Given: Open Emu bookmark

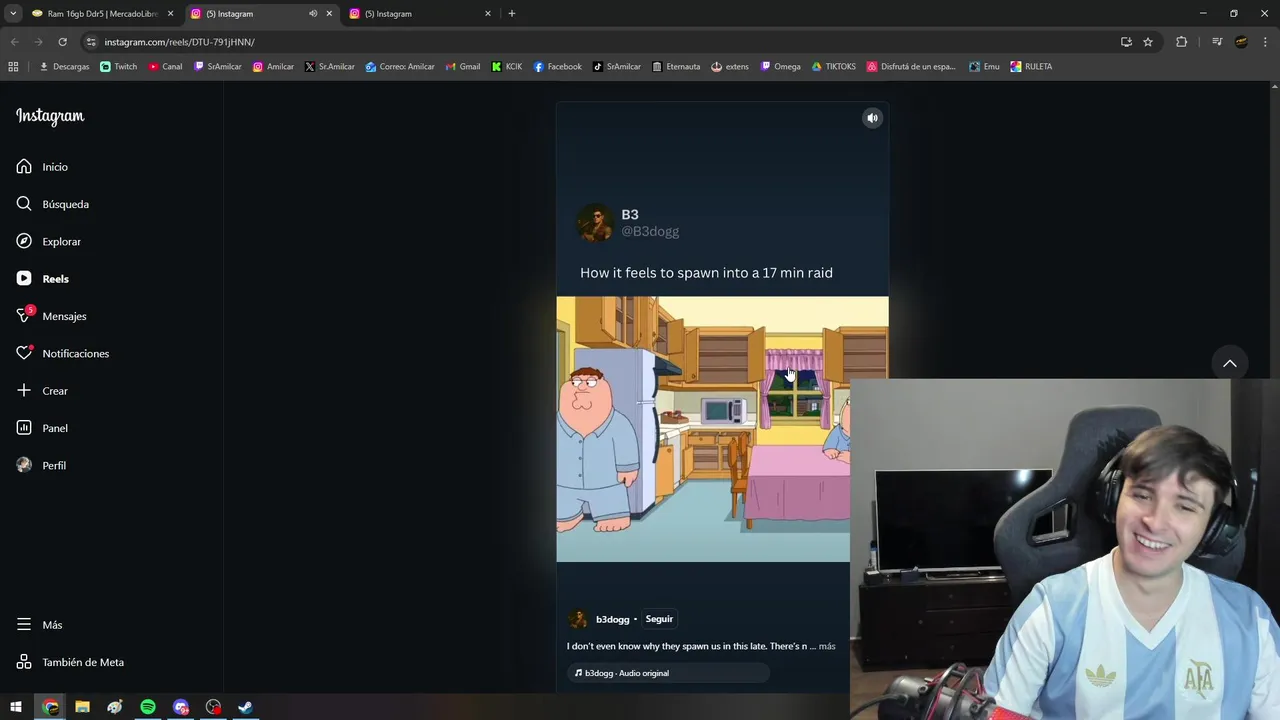Looking at the screenshot, I should tap(984, 67).
